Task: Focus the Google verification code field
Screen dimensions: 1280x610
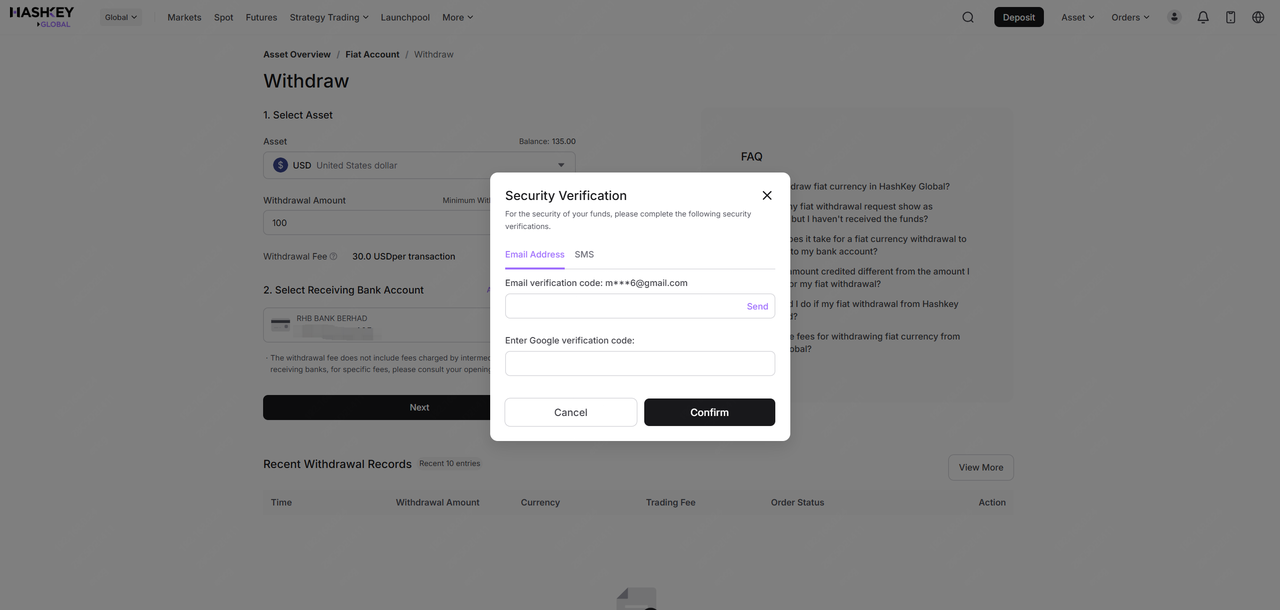Action: 639,364
